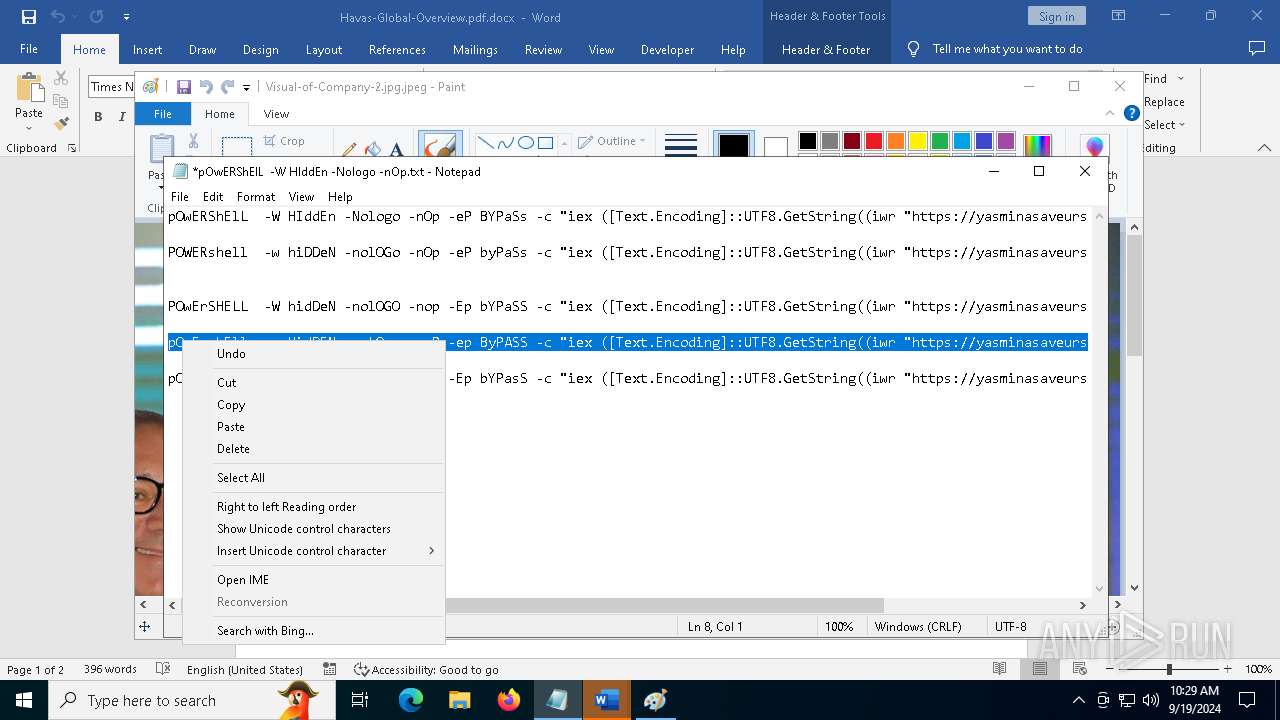Open the Format menu in Notepad

pyautogui.click(x=256, y=197)
